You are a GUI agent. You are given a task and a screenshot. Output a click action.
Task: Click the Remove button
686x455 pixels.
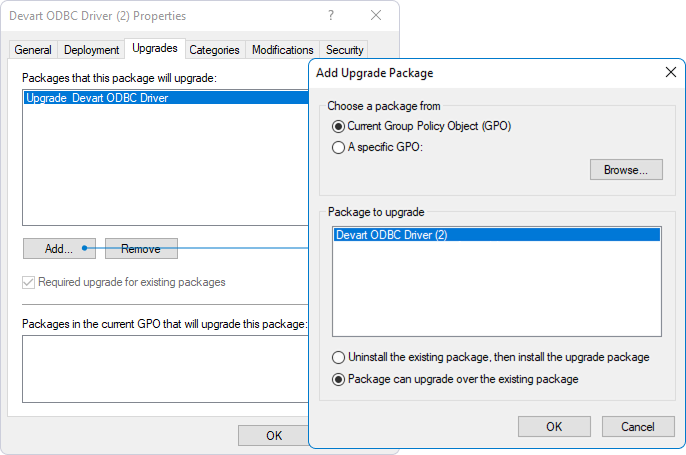coord(141,248)
